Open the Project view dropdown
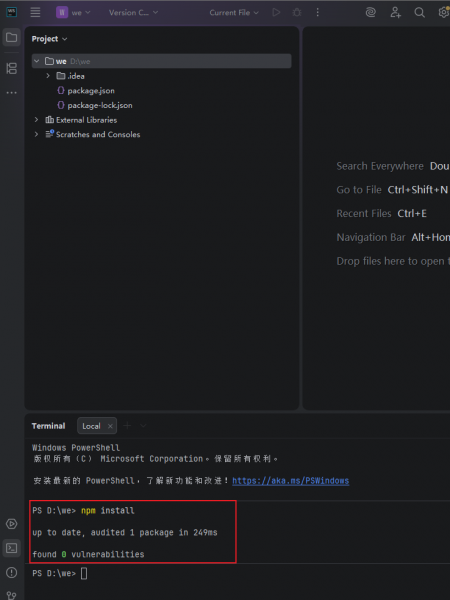Screen dimensions: 450x600 click(49, 39)
